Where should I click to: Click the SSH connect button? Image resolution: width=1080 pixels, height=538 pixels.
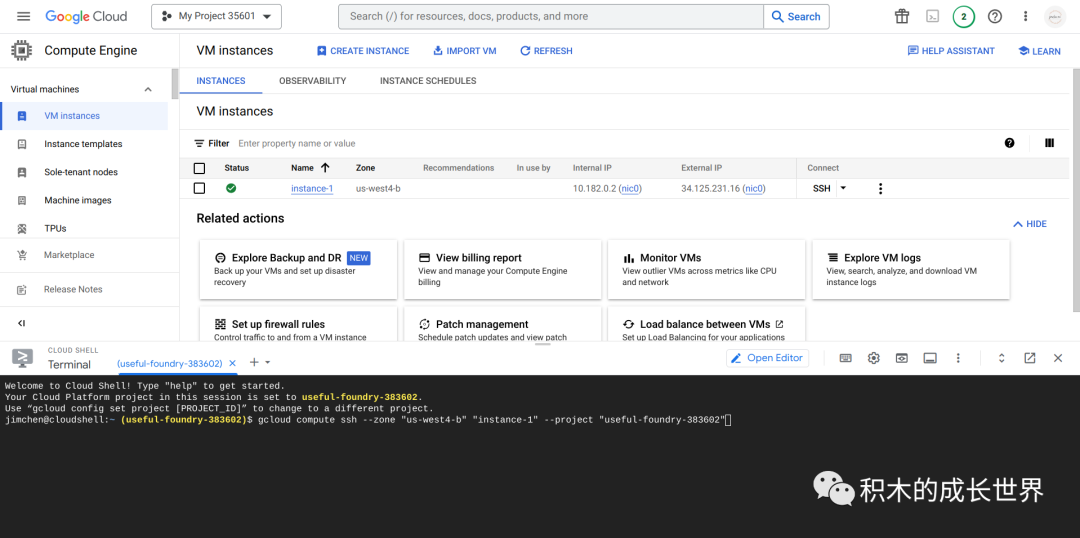point(822,188)
